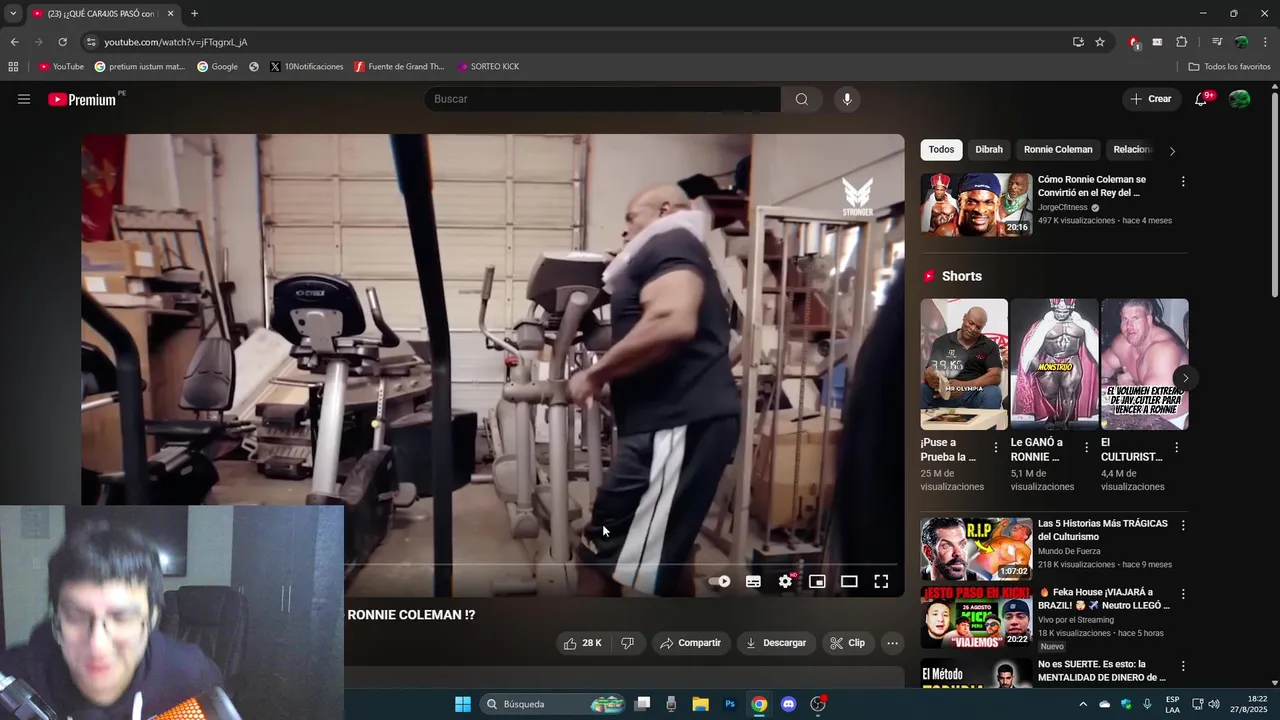The width and height of the screenshot is (1280, 720).
Task: Enable the miniplayer view
Action: 817,581
